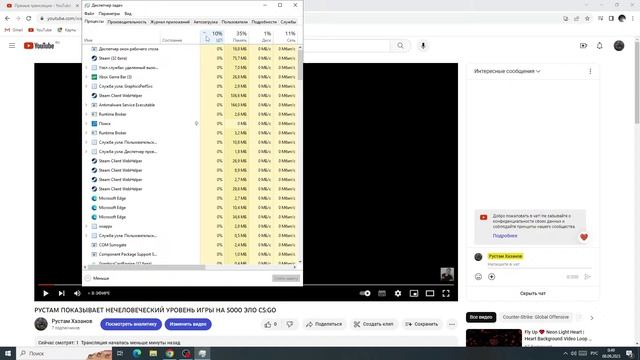Screen dimensions: 640x360
Task: Insert emoji in chat
Action: click(x=478, y=277)
